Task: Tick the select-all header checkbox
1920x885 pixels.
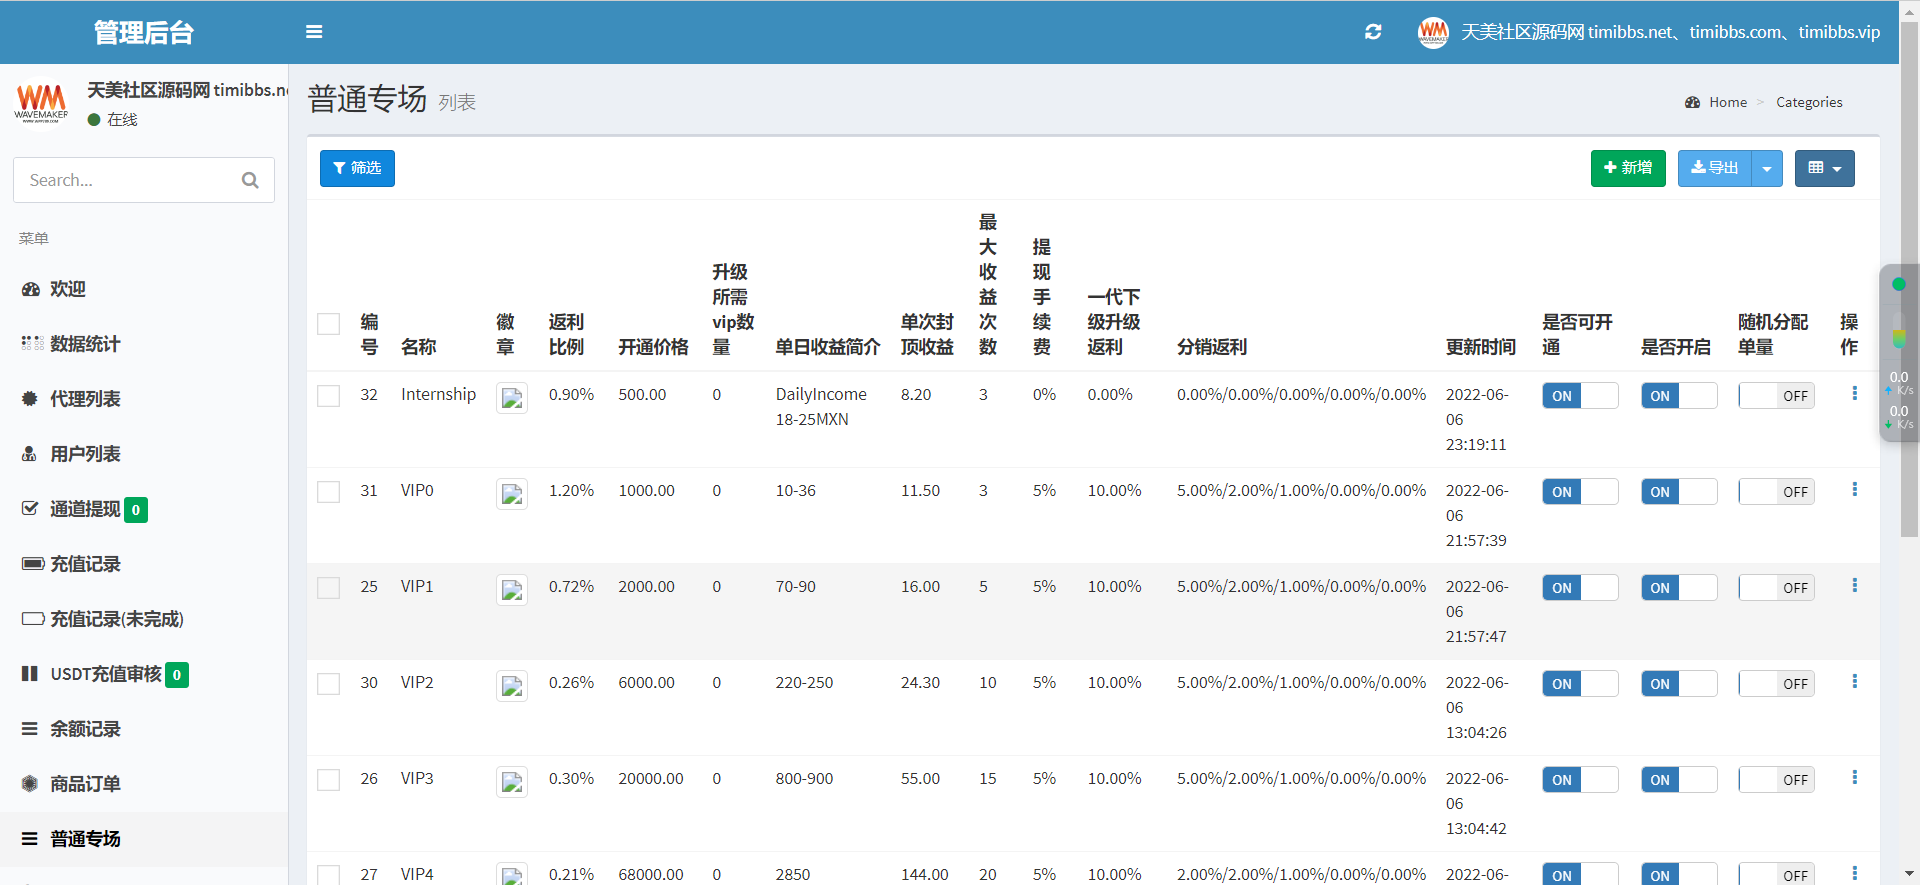Action: click(328, 324)
